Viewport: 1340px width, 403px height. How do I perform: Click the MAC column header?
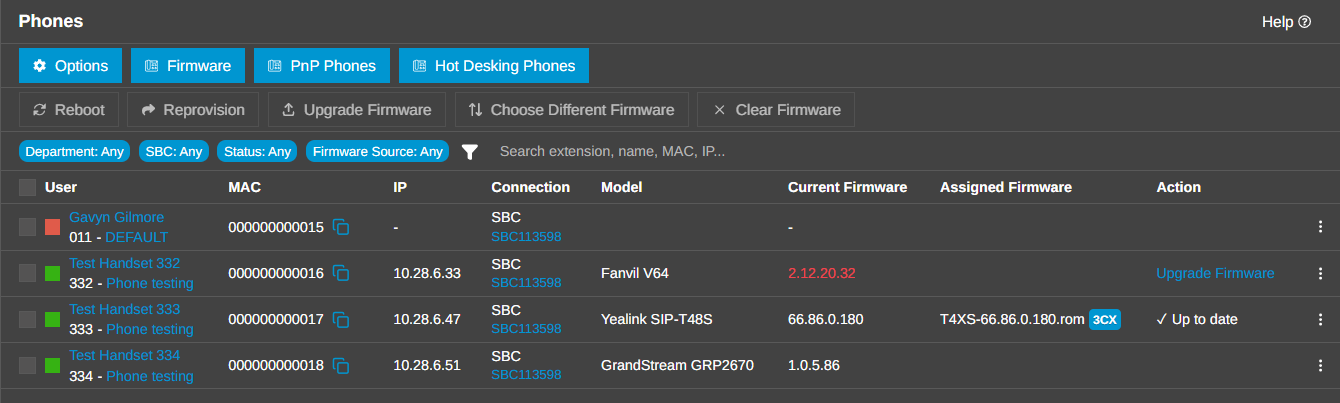[x=244, y=187]
